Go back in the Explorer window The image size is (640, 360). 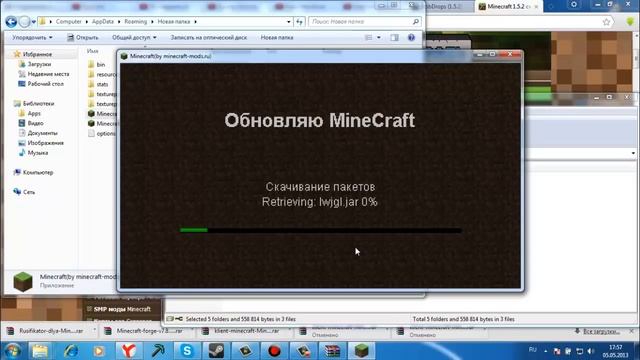pyautogui.click(x=11, y=22)
